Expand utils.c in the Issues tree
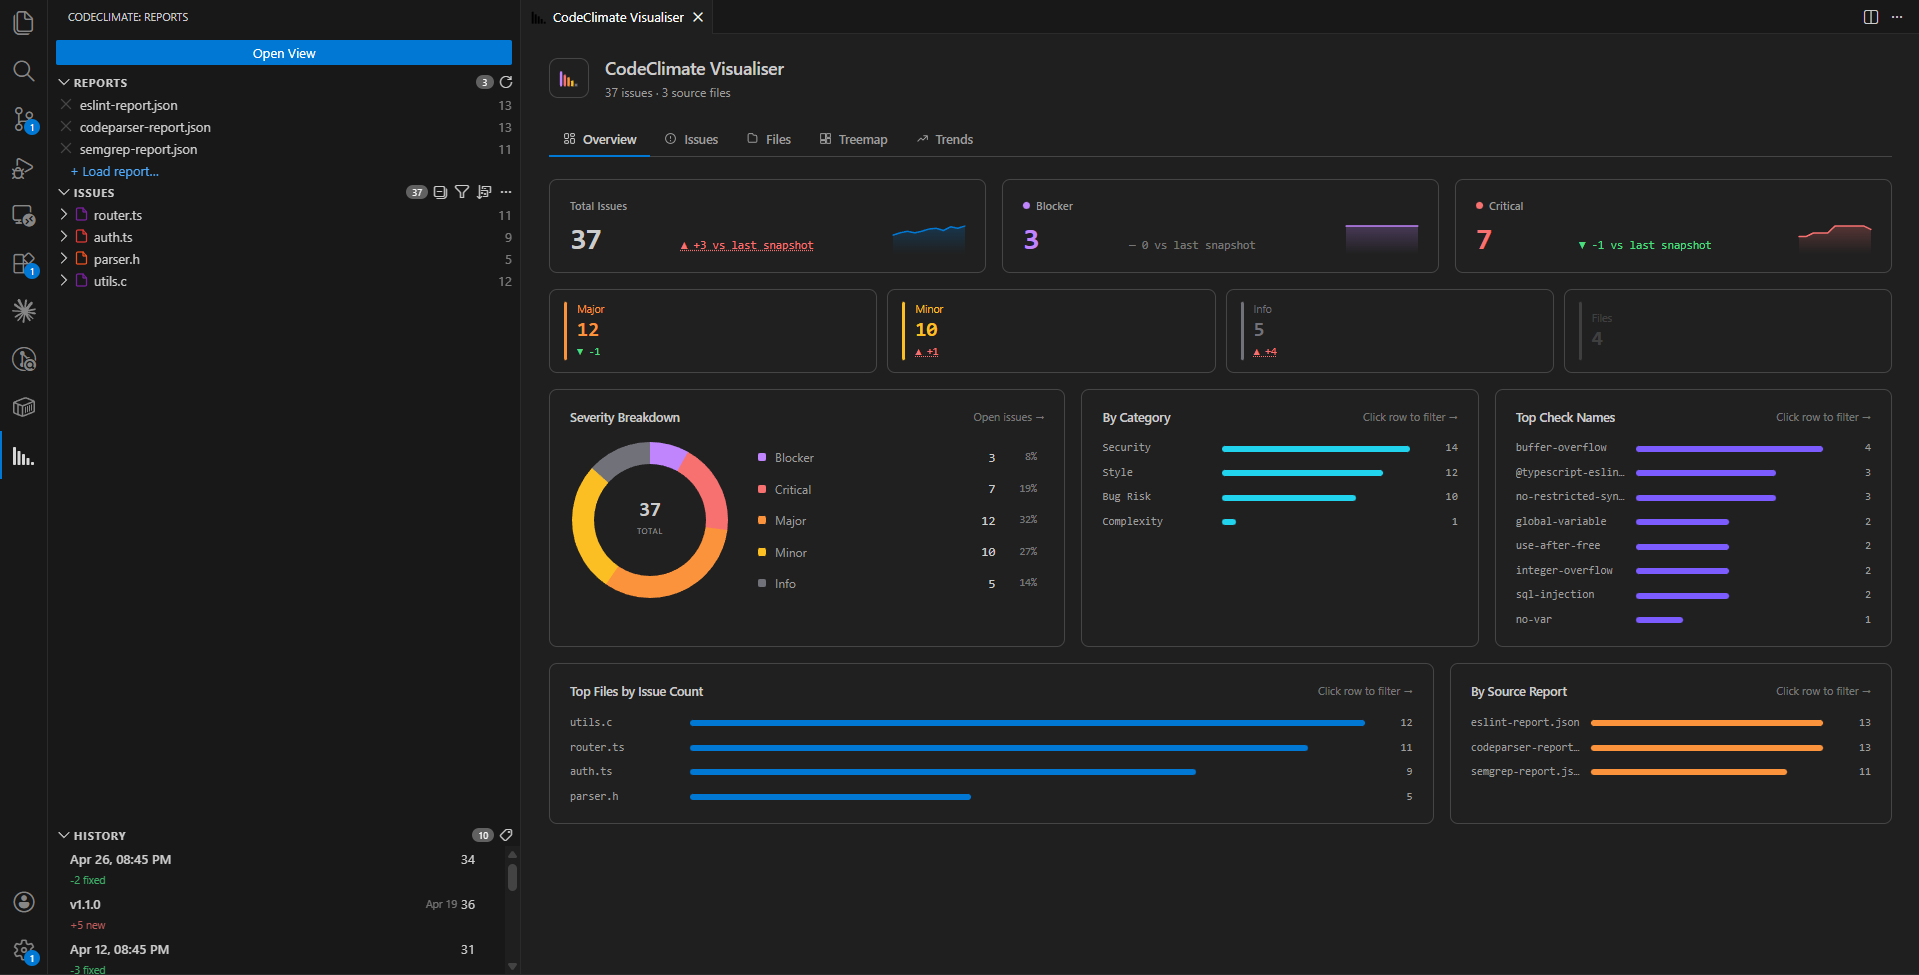Image resolution: width=1919 pixels, height=975 pixels. (x=64, y=281)
